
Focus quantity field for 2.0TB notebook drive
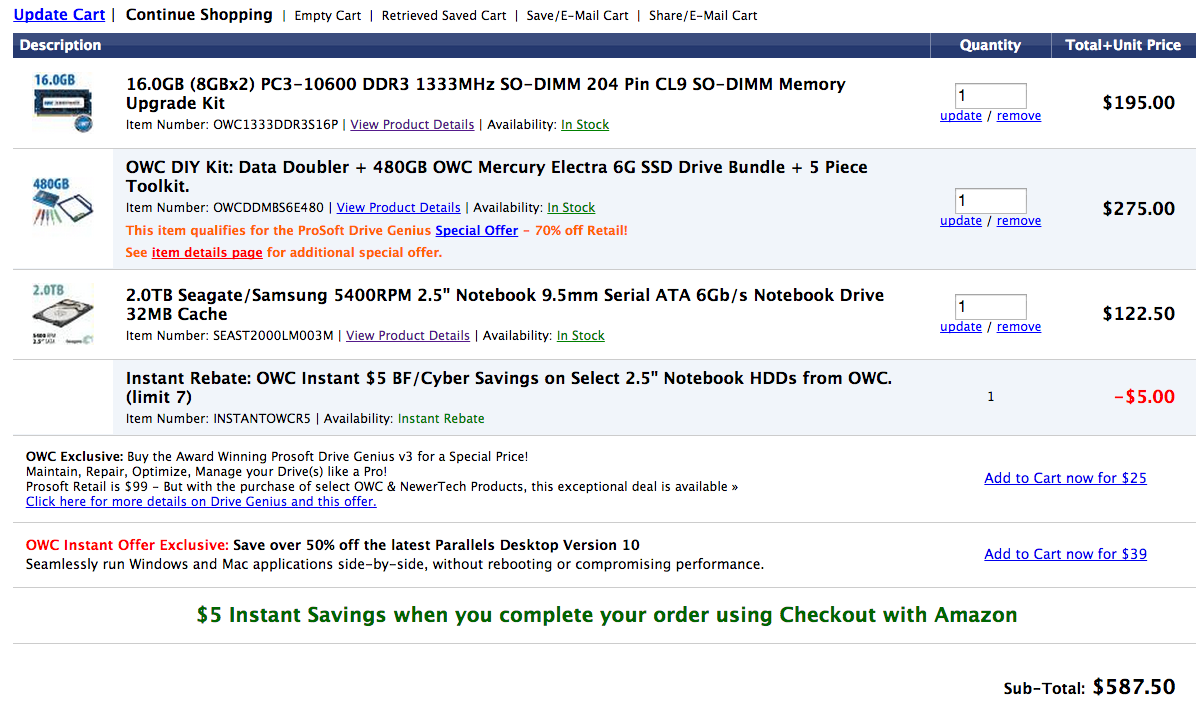point(990,307)
